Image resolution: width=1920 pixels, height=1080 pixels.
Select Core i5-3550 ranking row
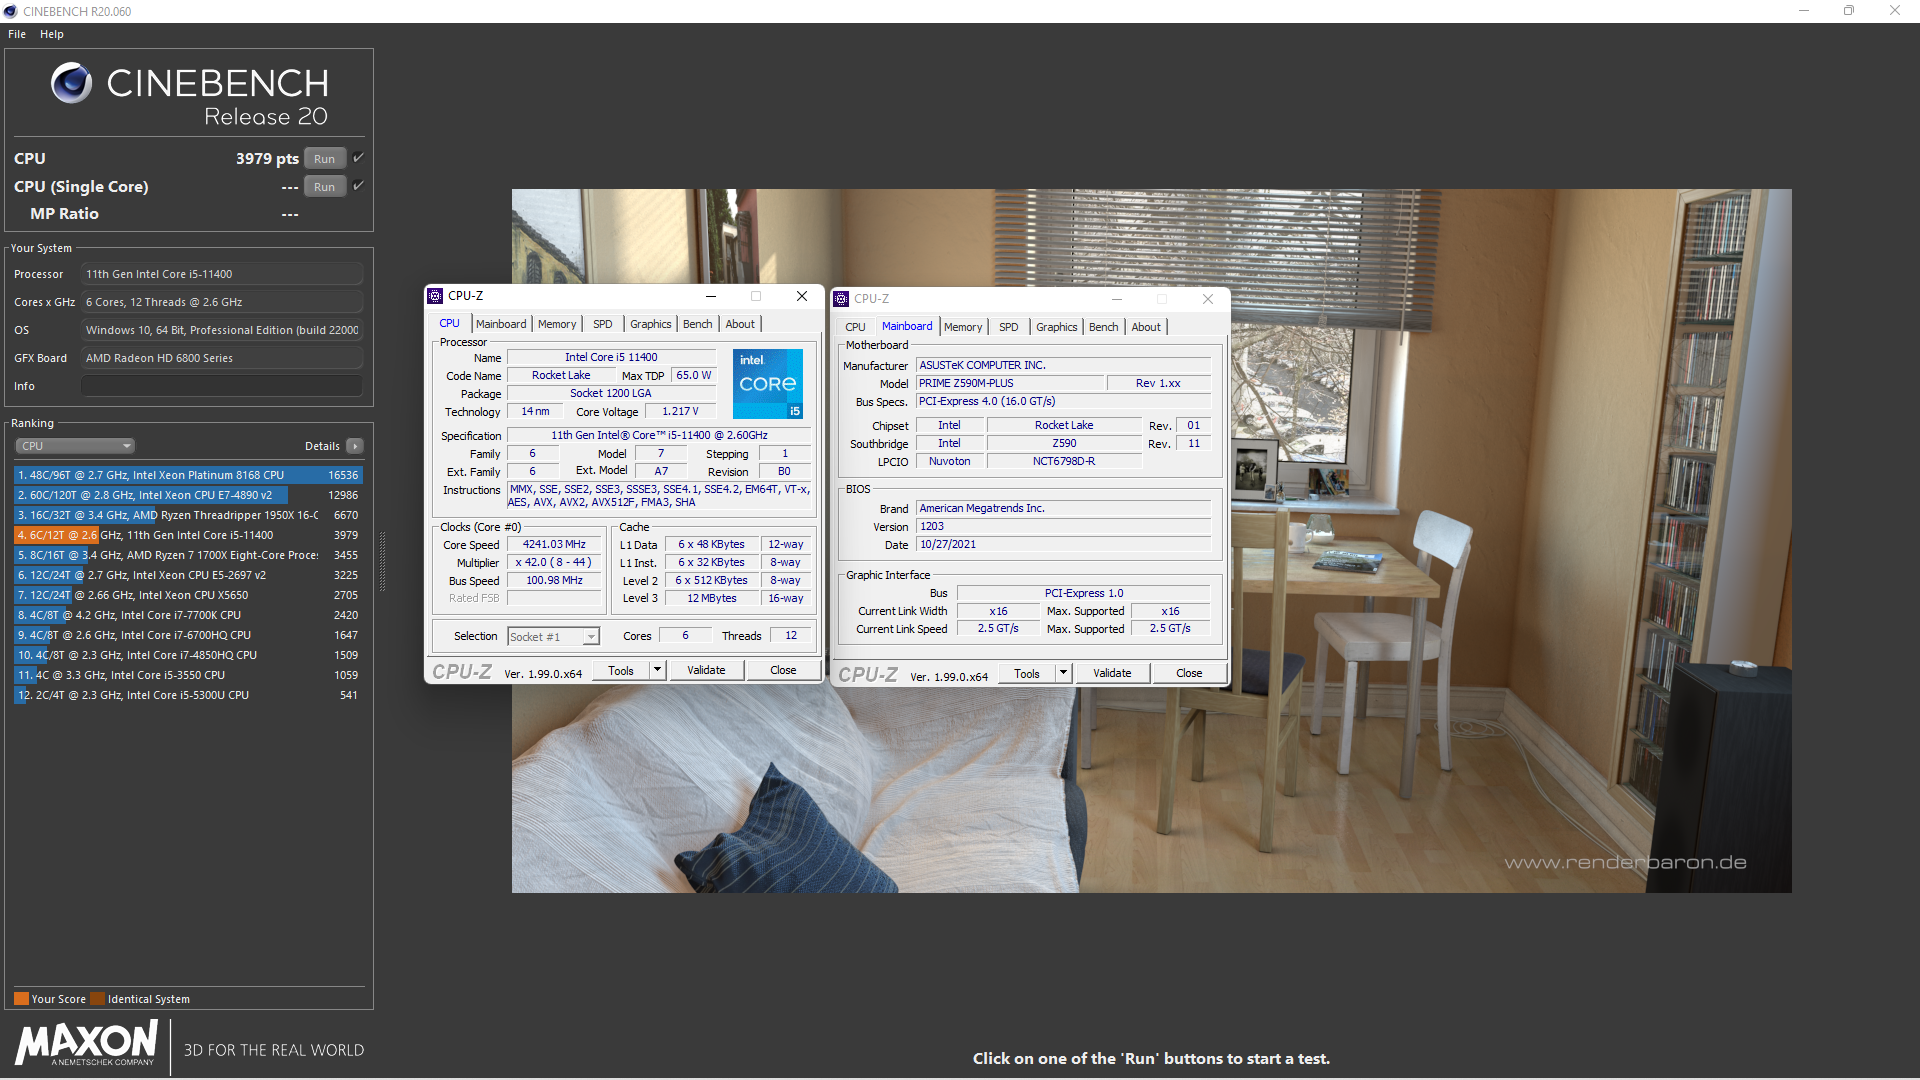(x=188, y=675)
